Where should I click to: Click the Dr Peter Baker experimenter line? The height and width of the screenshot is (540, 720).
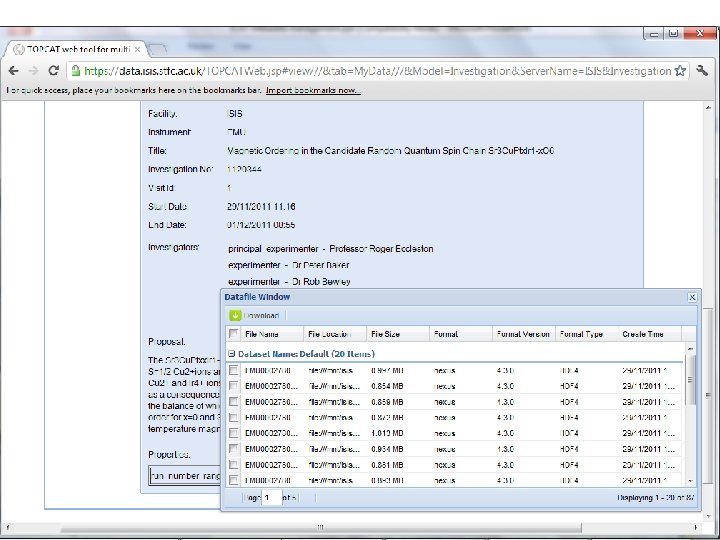tap(288, 265)
